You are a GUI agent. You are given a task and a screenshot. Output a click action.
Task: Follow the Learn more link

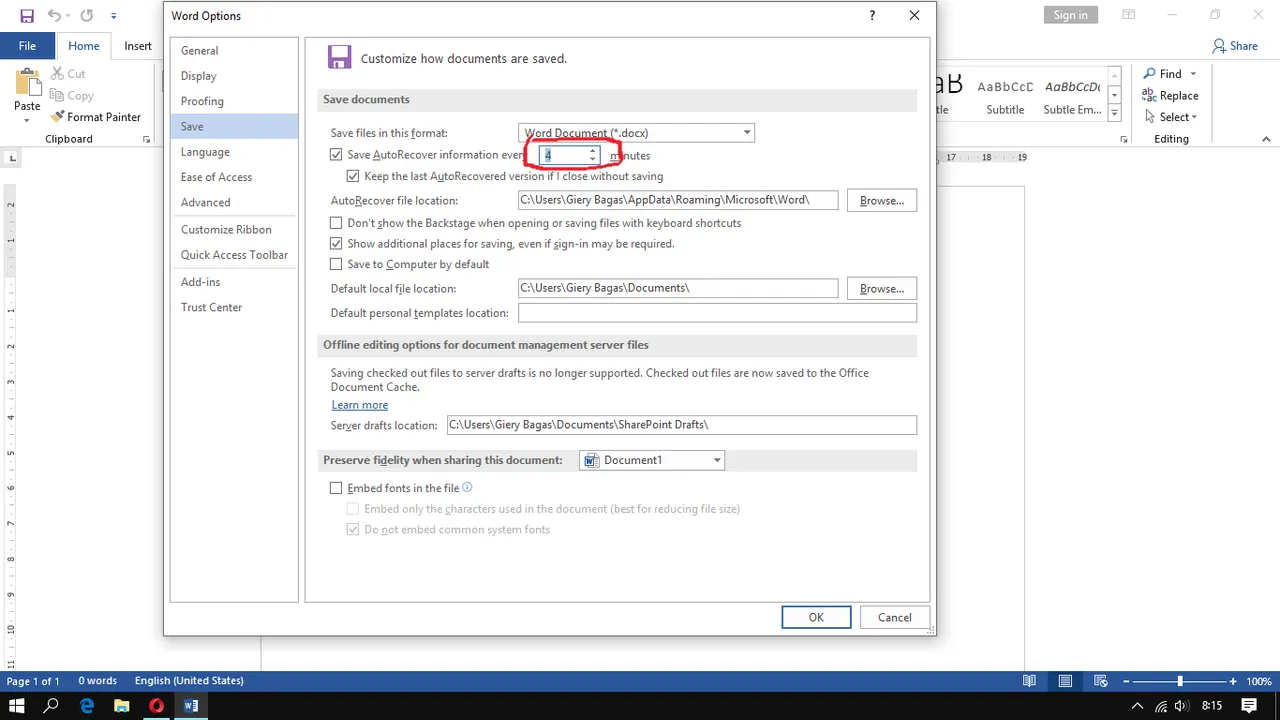click(x=360, y=405)
